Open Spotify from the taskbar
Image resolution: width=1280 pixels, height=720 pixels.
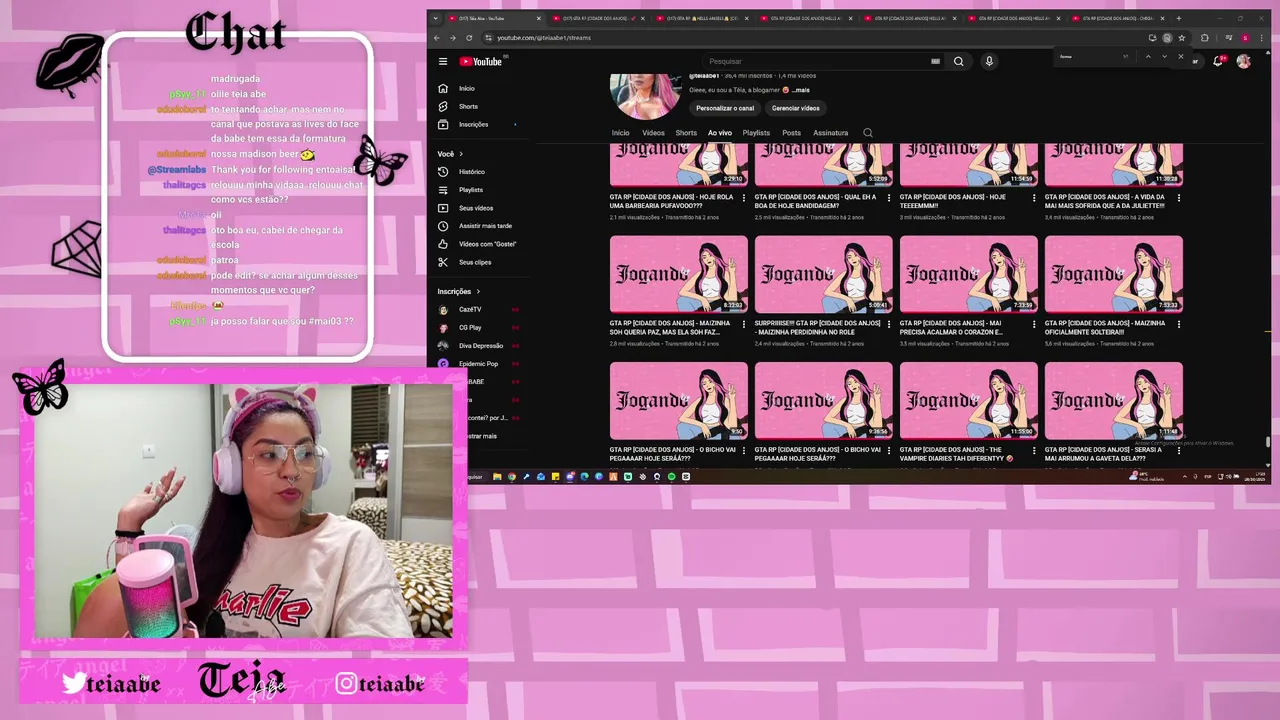point(671,477)
